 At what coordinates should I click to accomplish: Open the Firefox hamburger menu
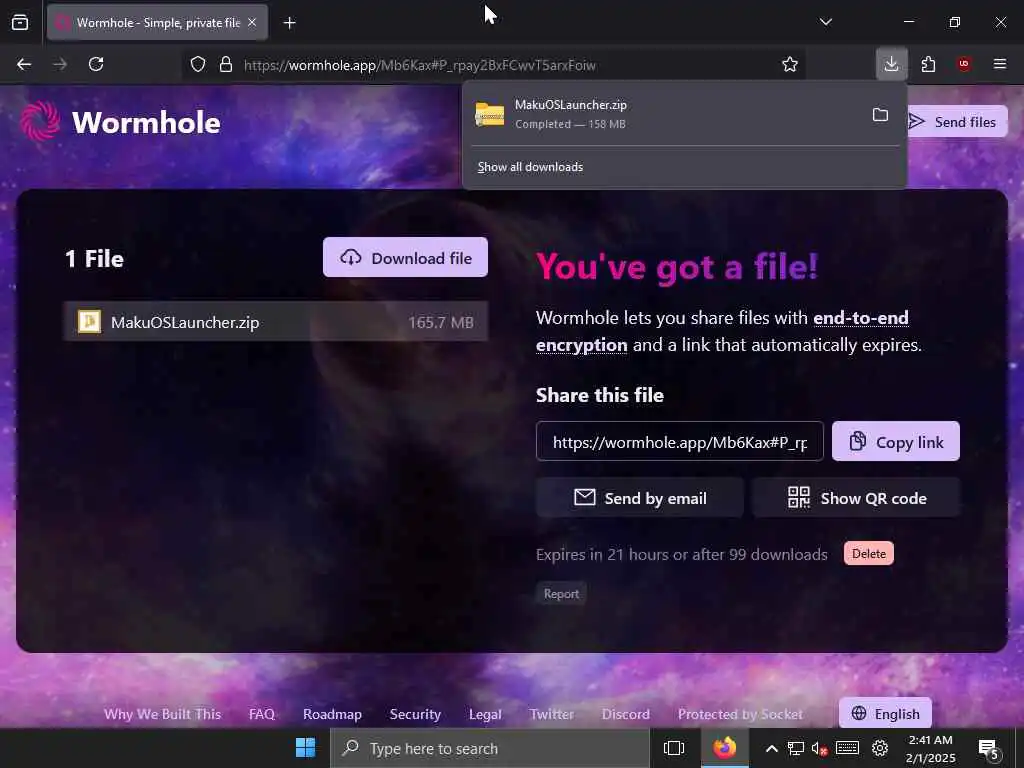[x=1000, y=64]
